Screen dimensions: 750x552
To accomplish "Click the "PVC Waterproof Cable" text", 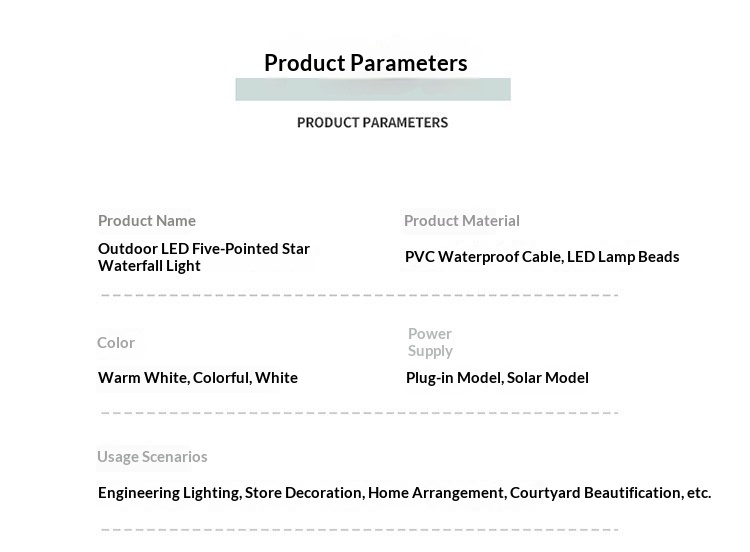I will click(482, 257).
